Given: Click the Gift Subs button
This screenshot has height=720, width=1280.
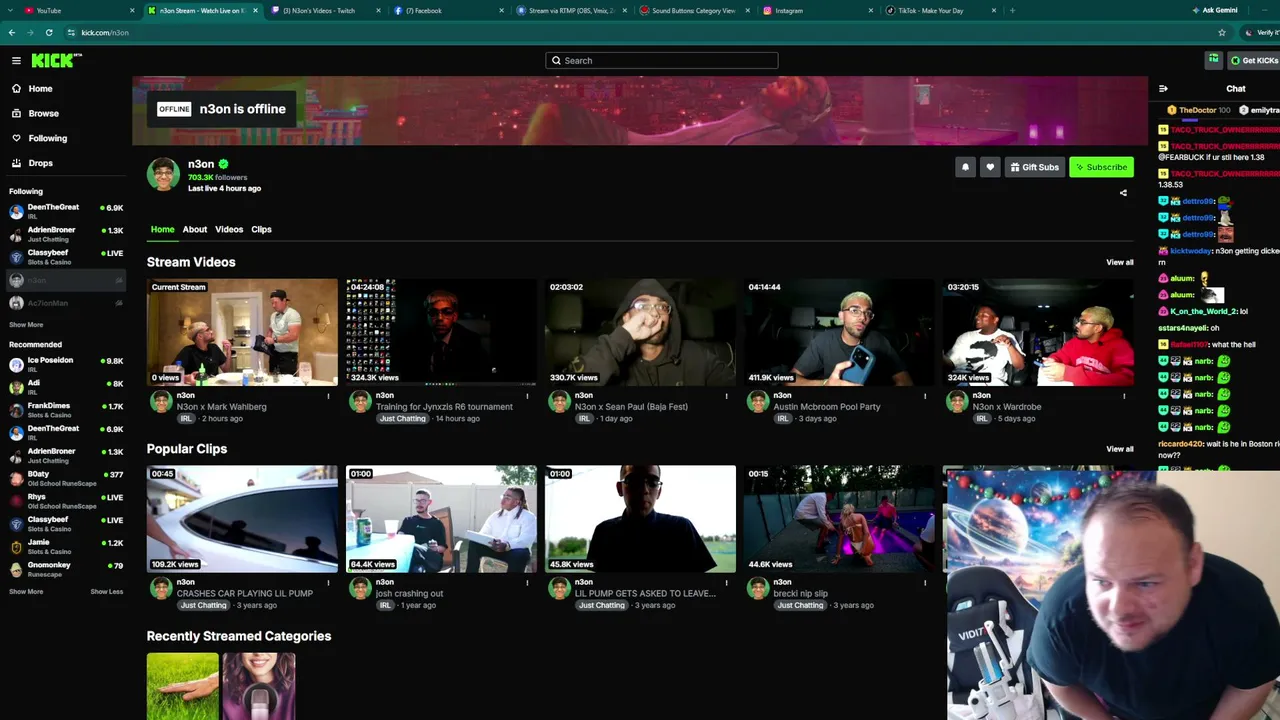Looking at the screenshot, I should click(x=1034, y=167).
